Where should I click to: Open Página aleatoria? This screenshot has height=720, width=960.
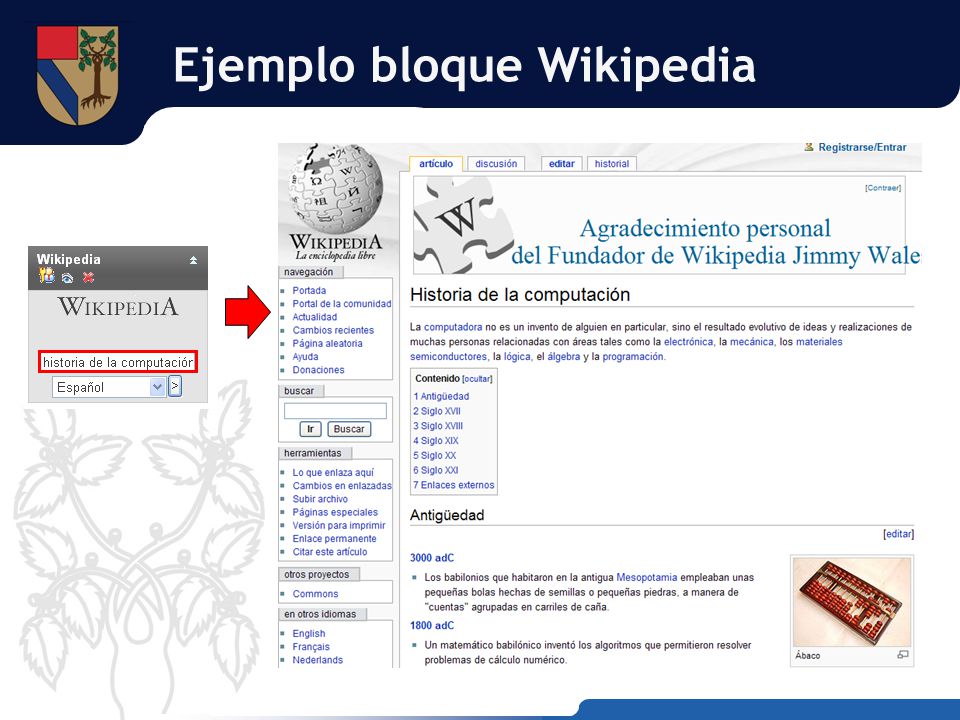(328, 343)
